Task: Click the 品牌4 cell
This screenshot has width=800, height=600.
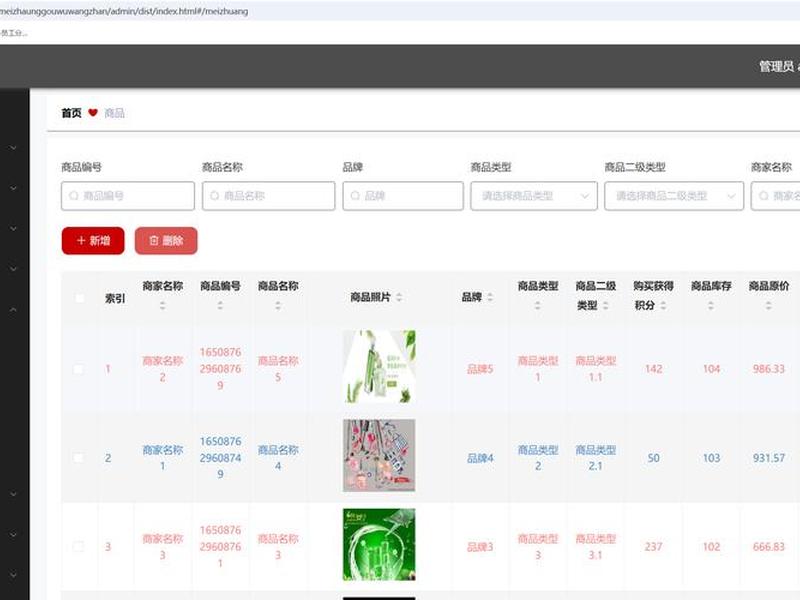Action: click(480, 458)
